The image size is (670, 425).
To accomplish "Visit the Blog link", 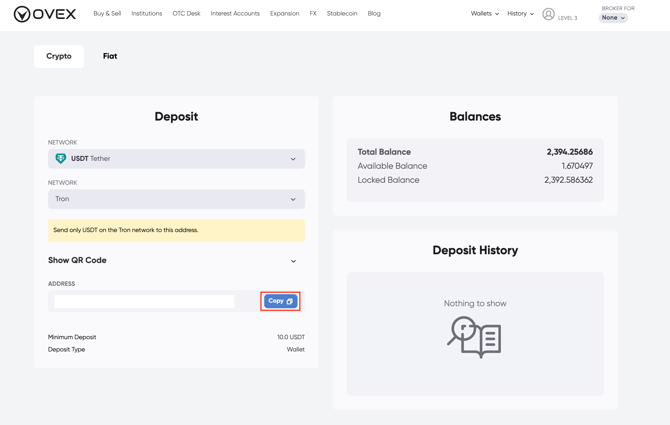I will tap(374, 14).
